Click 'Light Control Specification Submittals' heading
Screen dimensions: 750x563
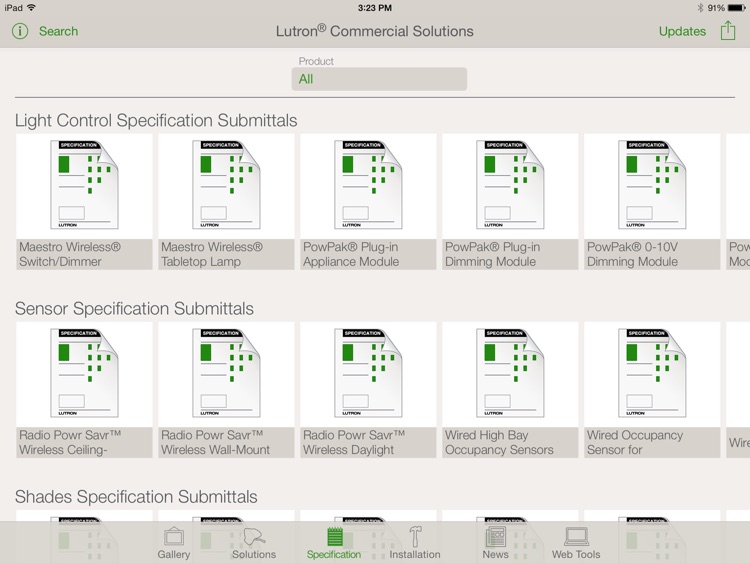point(156,121)
